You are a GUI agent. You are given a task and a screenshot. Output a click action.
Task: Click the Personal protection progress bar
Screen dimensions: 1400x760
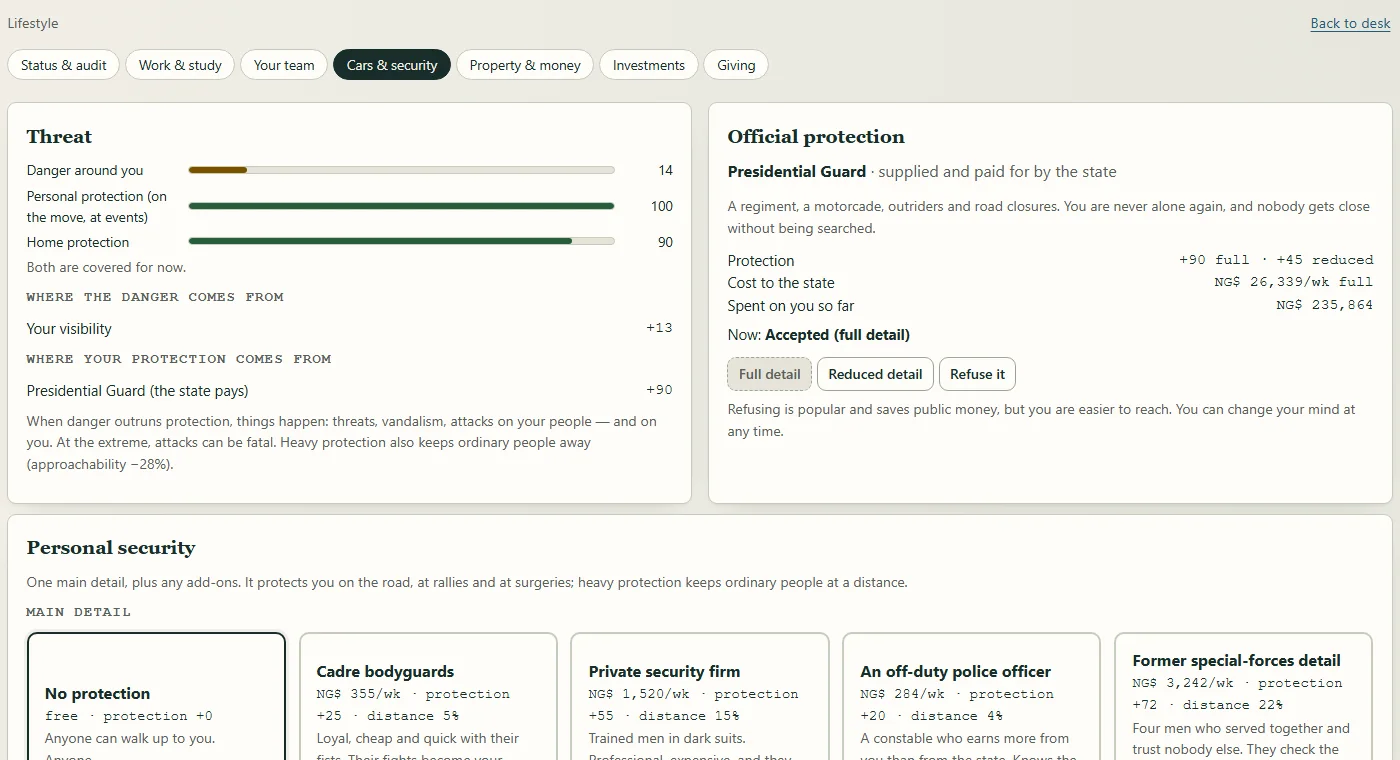[401, 206]
